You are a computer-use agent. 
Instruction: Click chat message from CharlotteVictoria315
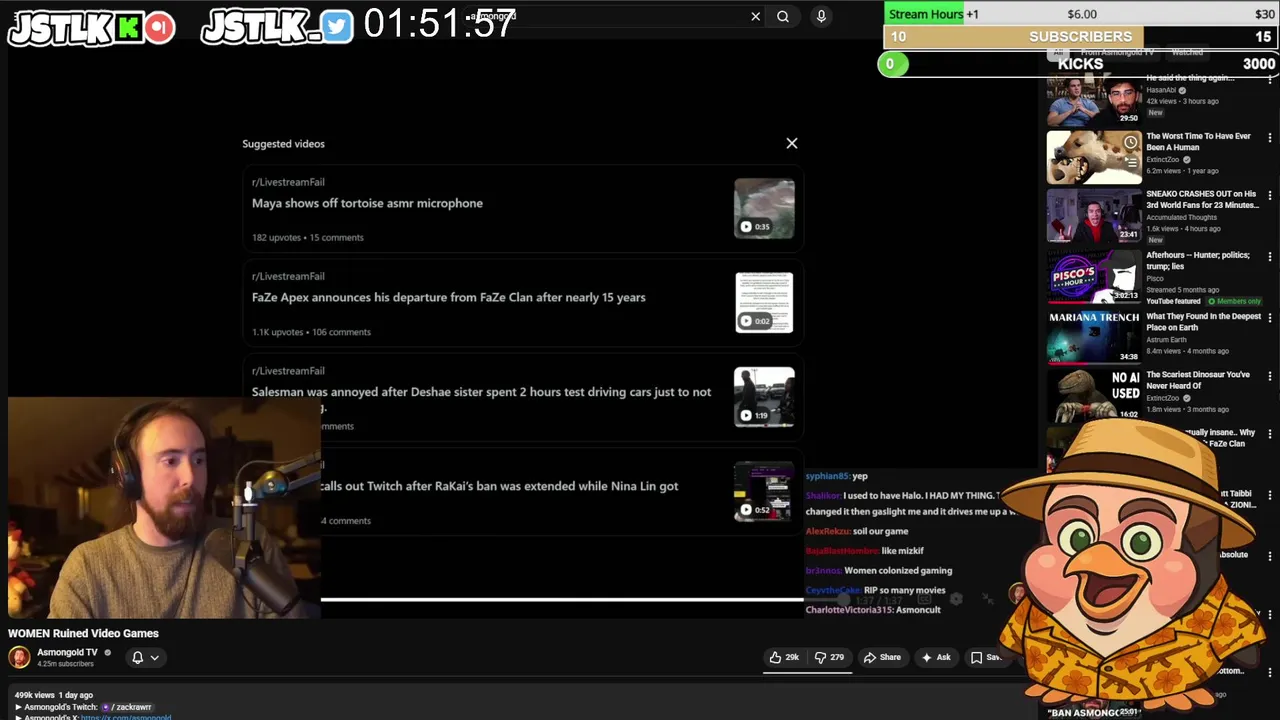873,610
